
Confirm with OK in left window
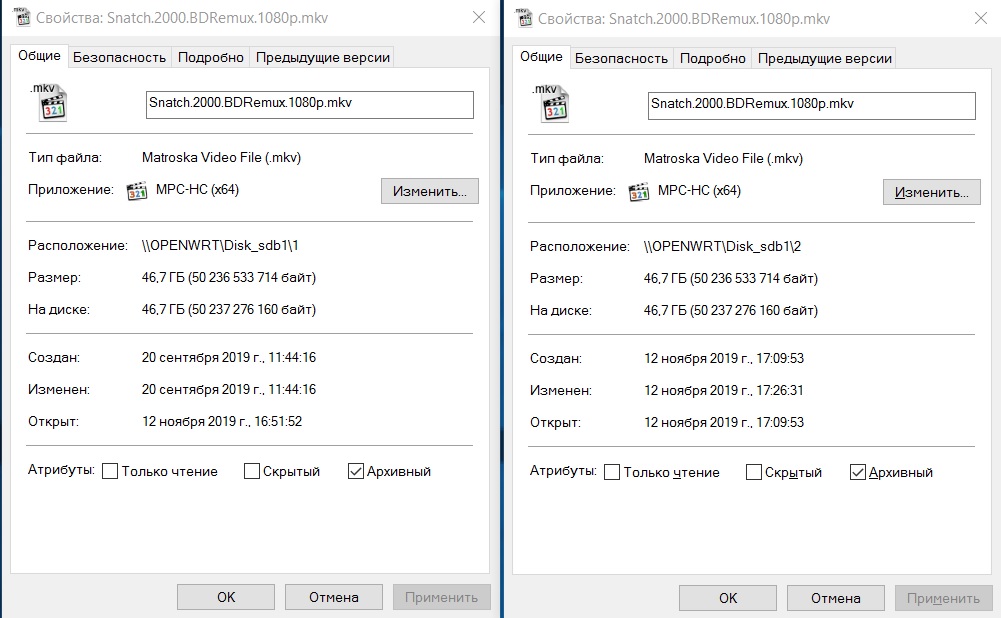coord(226,597)
